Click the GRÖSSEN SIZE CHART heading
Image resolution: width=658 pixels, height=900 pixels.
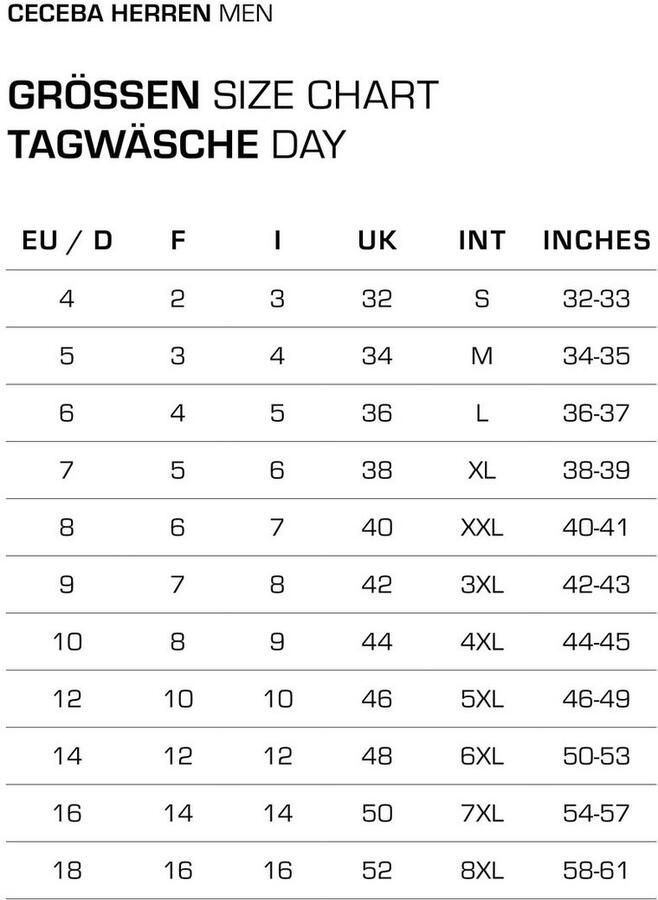(223, 95)
